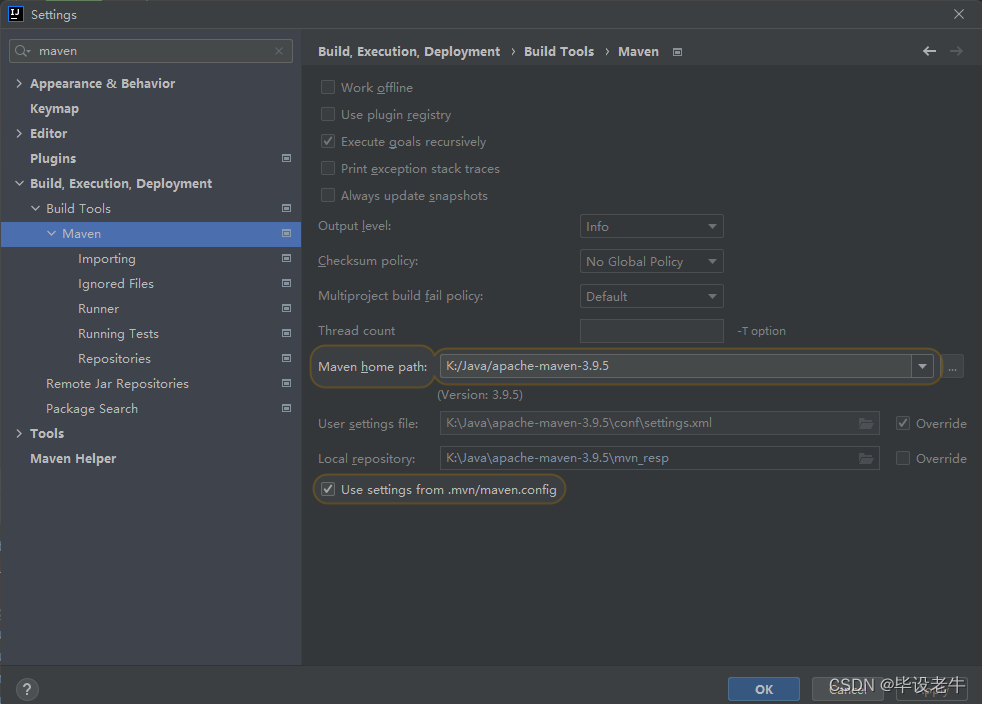Viewport: 982px width, 704px height.
Task: Check Override for Local repository
Action: (x=902, y=458)
